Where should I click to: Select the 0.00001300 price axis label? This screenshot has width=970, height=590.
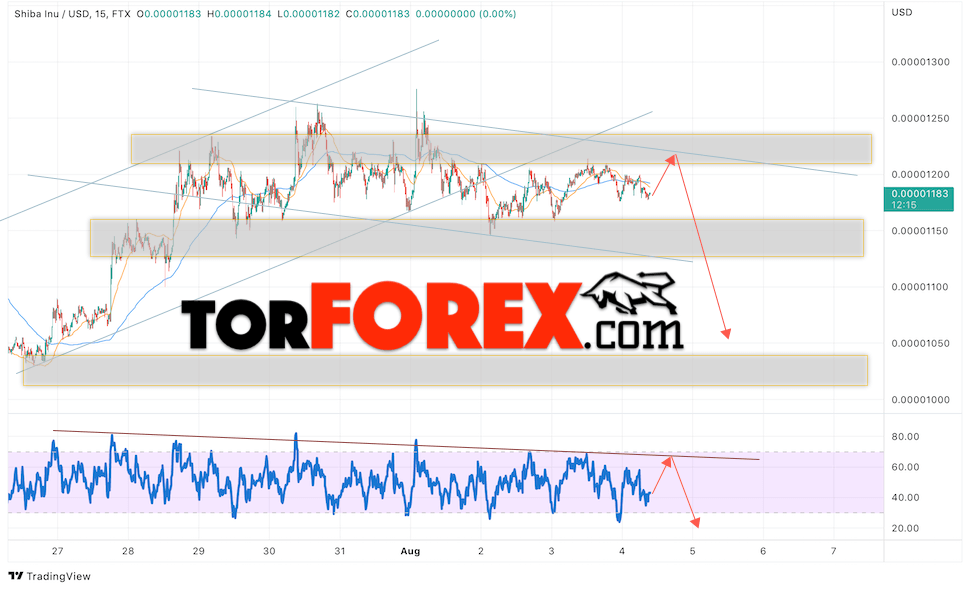click(920, 62)
